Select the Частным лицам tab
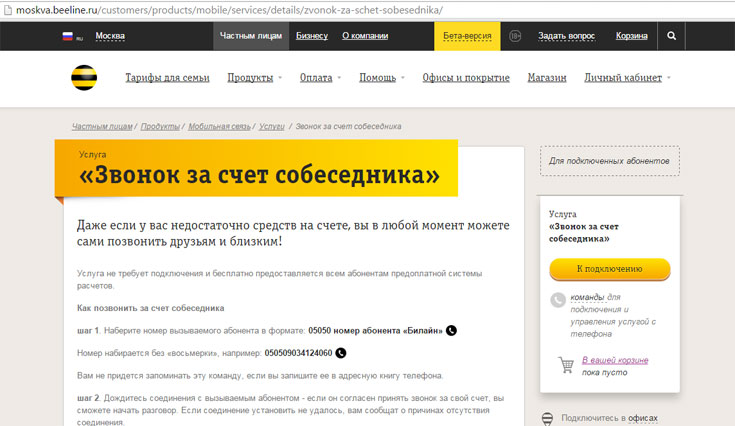The image size is (735, 426). point(251,36)
